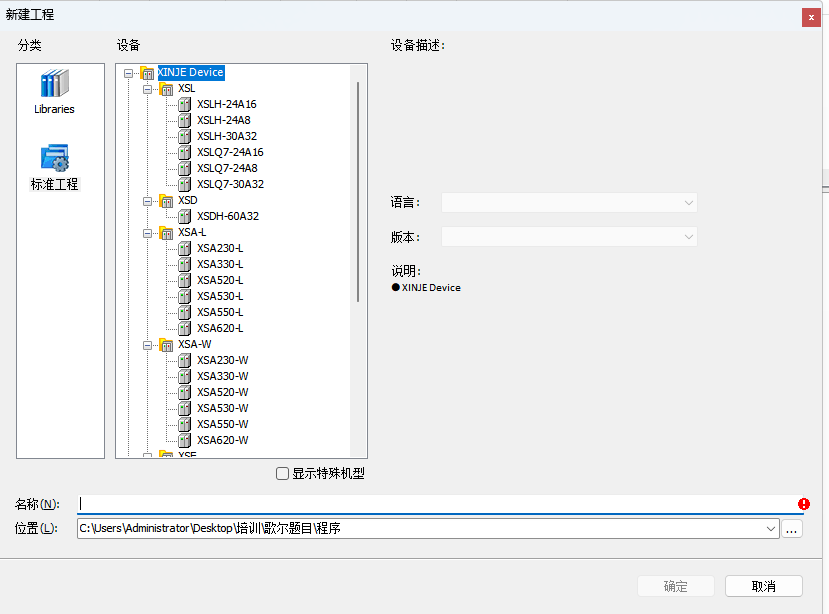Select XSA530-W in device tree
Image resolution: width=829 pixels, height=614 pixels.
223,408
